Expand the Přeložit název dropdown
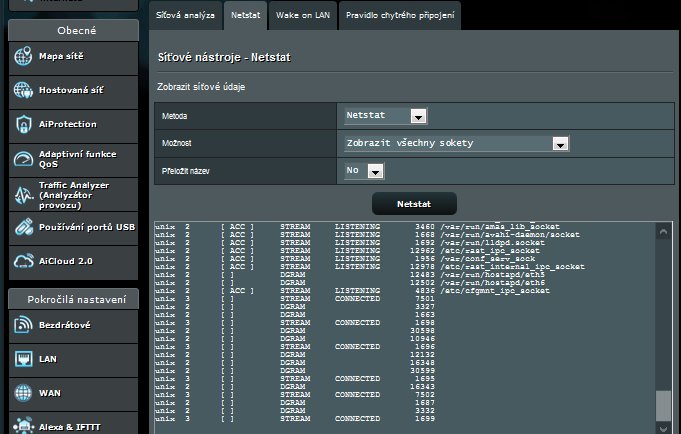Viewport: 681px width, 434px height. [x=363, y=171]
